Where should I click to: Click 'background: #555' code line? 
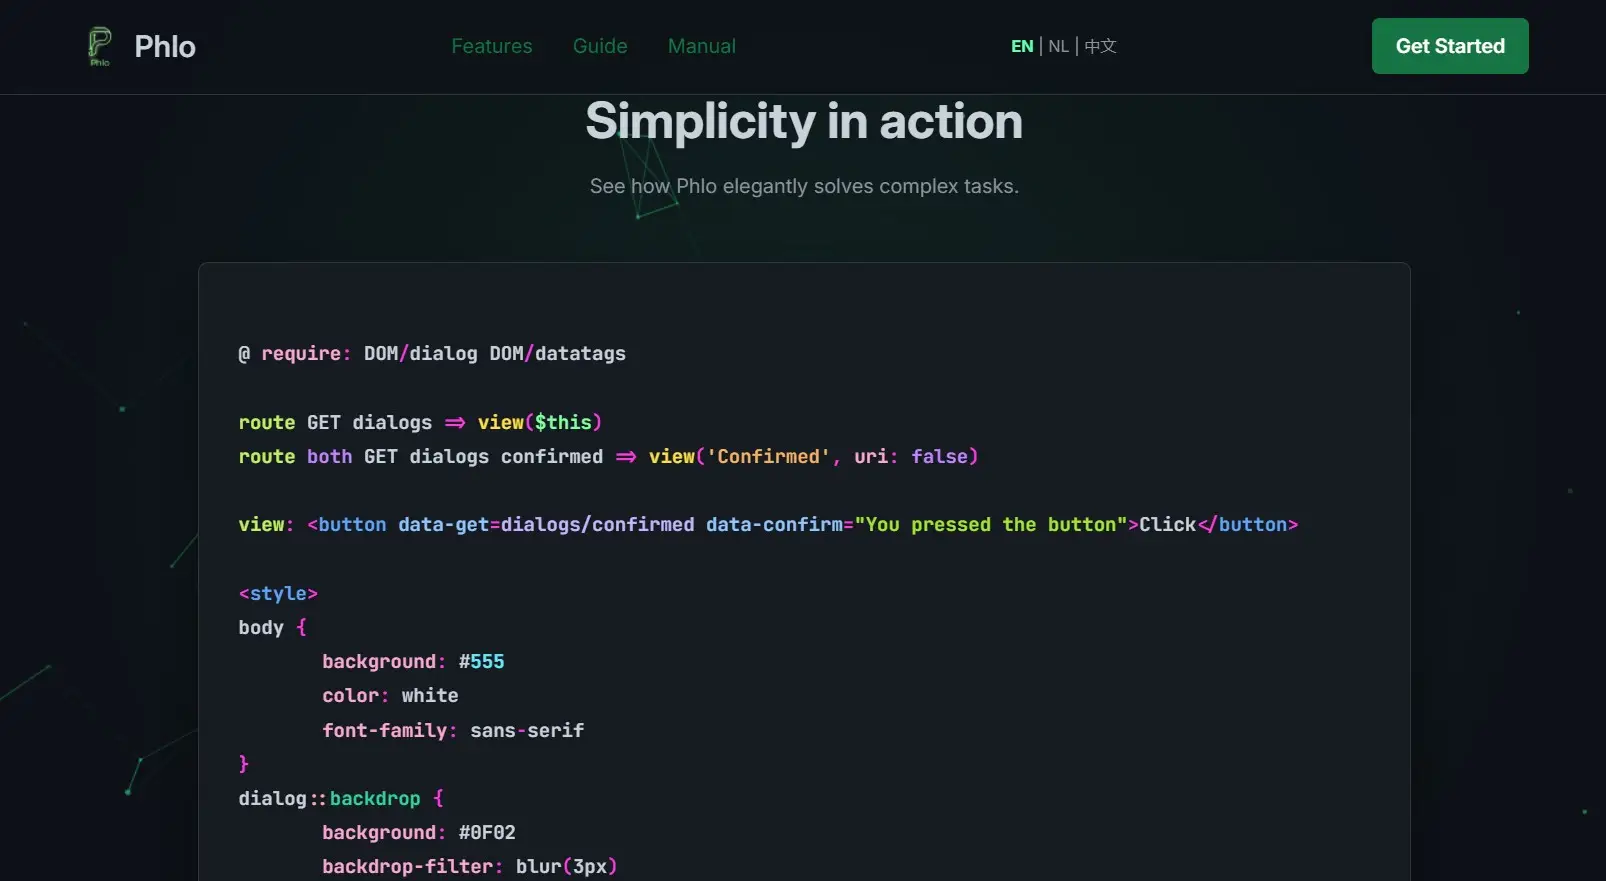point(413,662)
